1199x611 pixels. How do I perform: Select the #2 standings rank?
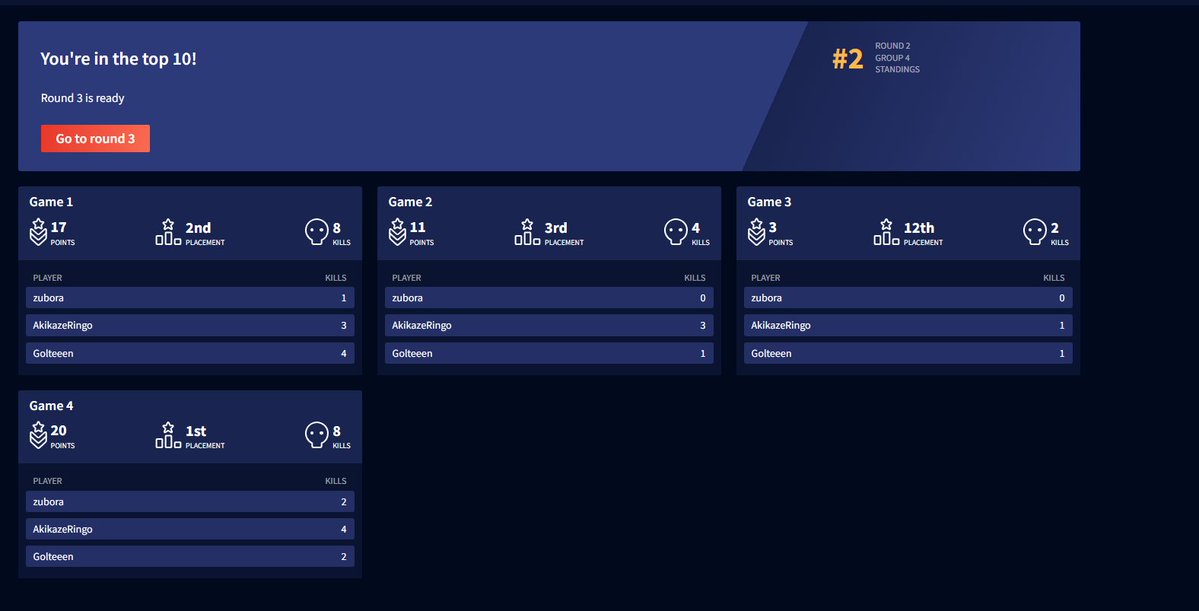[847, 59]
